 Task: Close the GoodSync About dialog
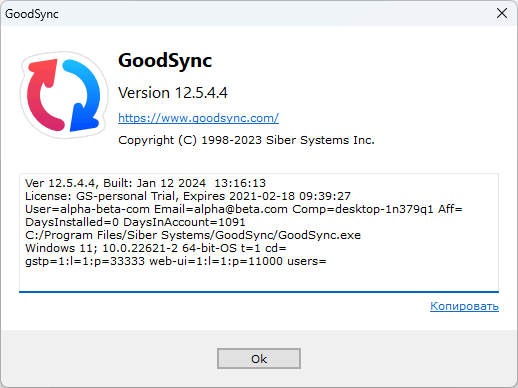pos(502,13)
